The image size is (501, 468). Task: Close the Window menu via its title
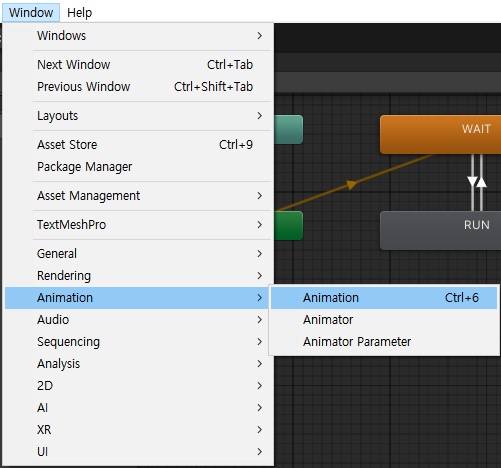(31, 13)
